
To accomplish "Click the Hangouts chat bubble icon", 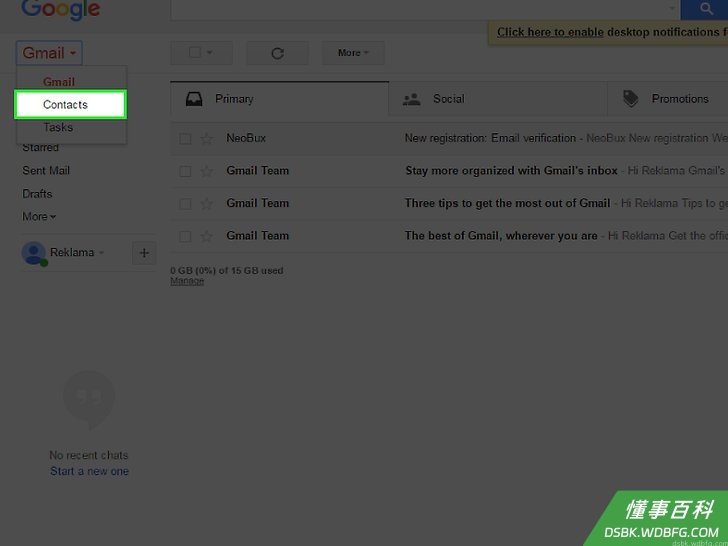I will click(89, 399).
